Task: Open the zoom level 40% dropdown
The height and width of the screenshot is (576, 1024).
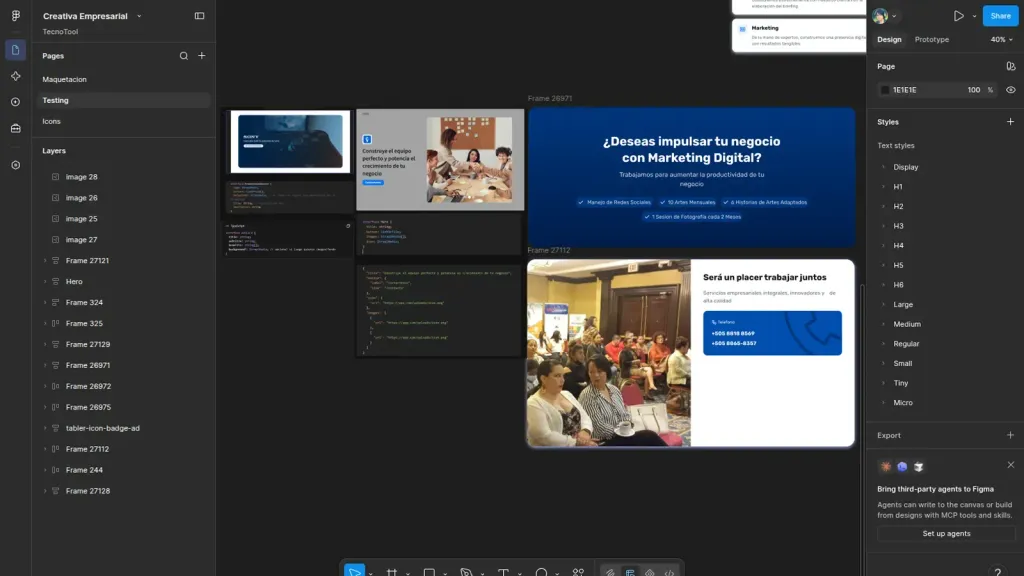Action: [1001, 40]
